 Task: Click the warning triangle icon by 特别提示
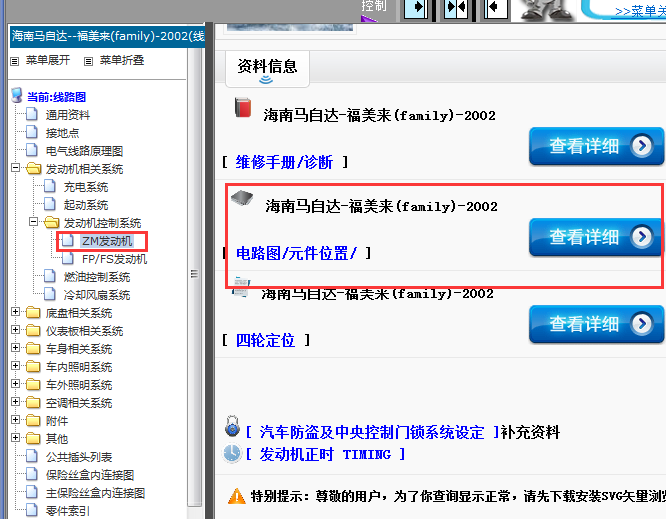pyautogui.click(x=237, y=496)
